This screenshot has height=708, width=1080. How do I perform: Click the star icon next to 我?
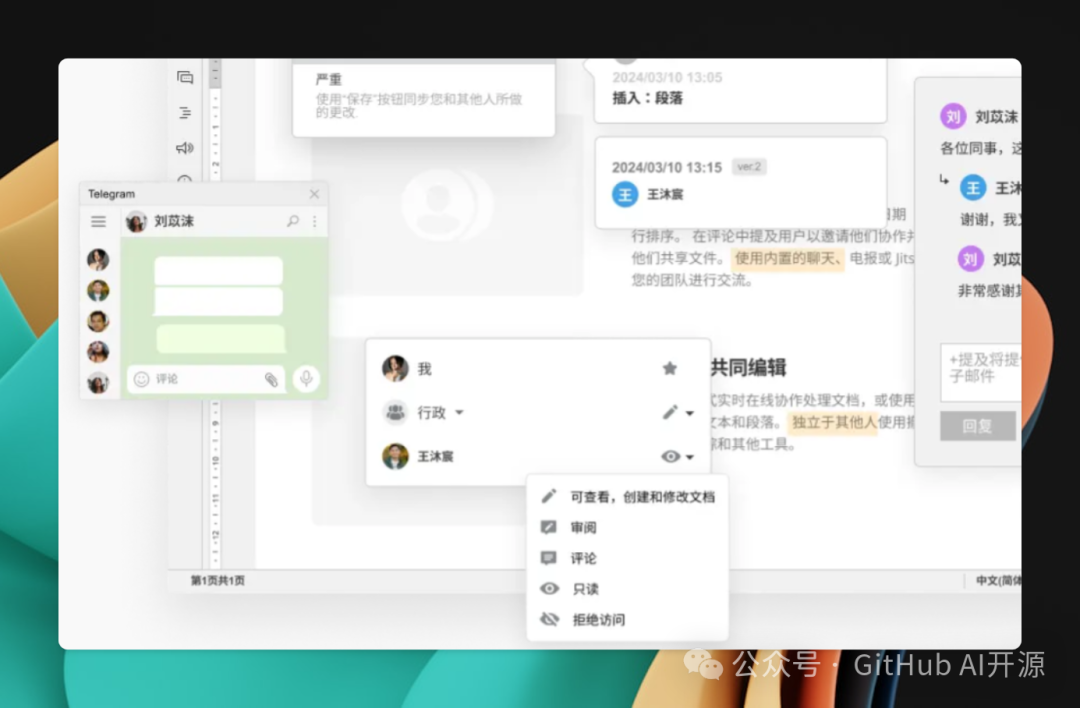[x=669, y=368]
